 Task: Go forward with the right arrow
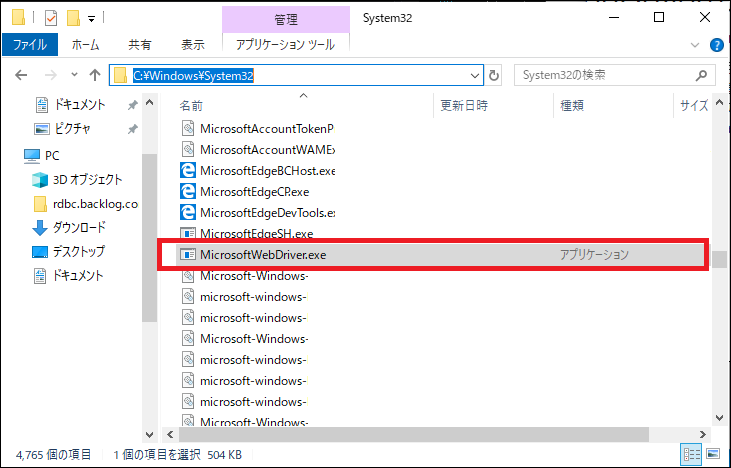point(50,75)
